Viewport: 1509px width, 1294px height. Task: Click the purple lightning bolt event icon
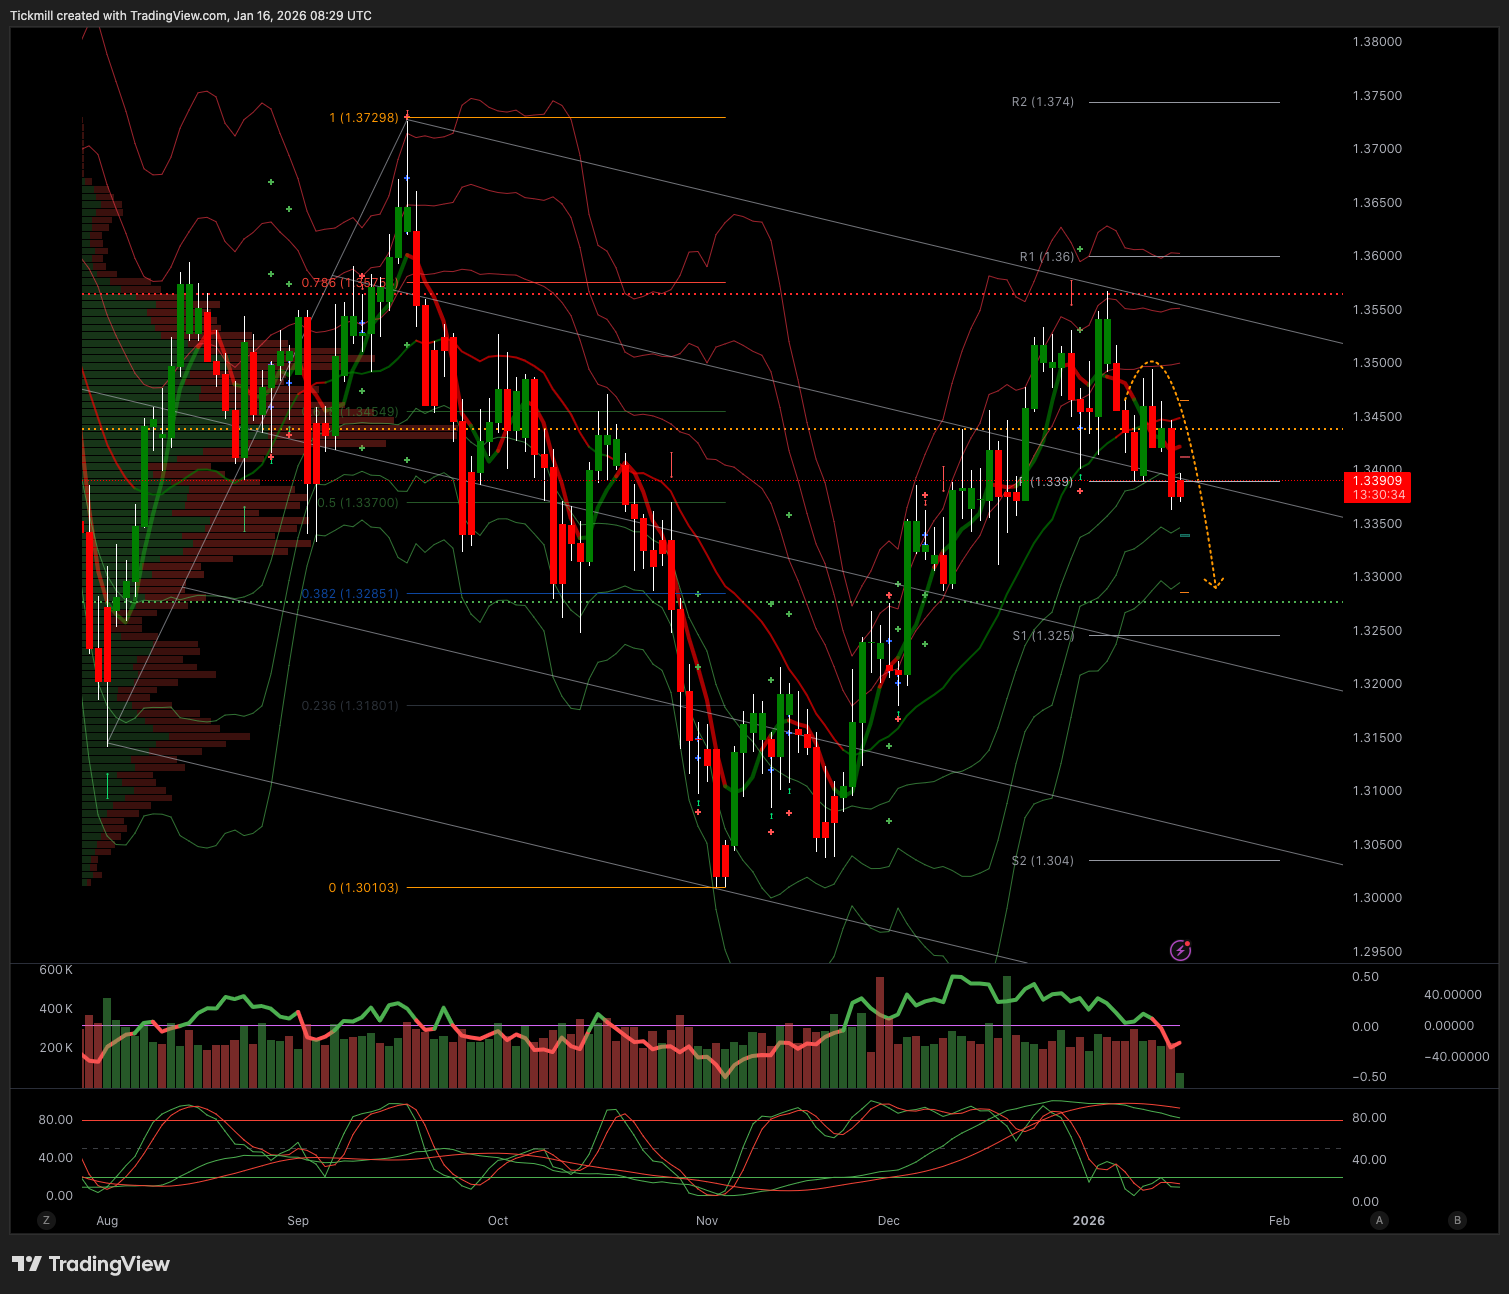coord(1180,950)
